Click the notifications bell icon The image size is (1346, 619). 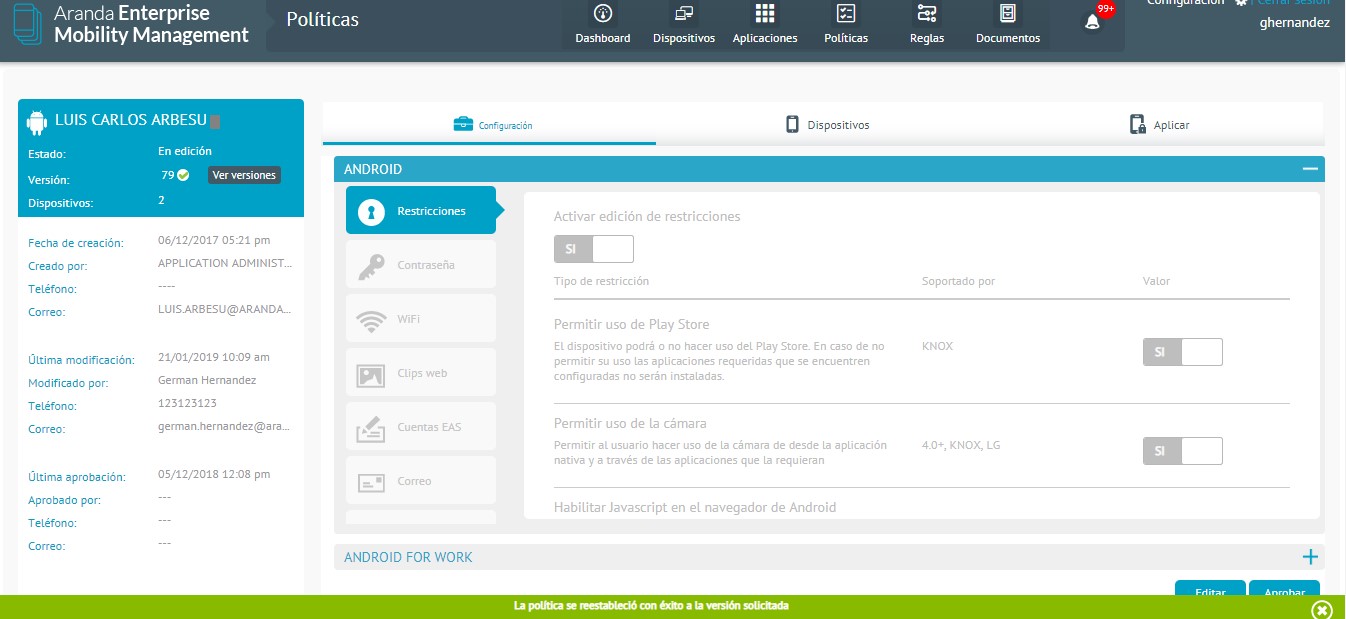pos(1092,22)
